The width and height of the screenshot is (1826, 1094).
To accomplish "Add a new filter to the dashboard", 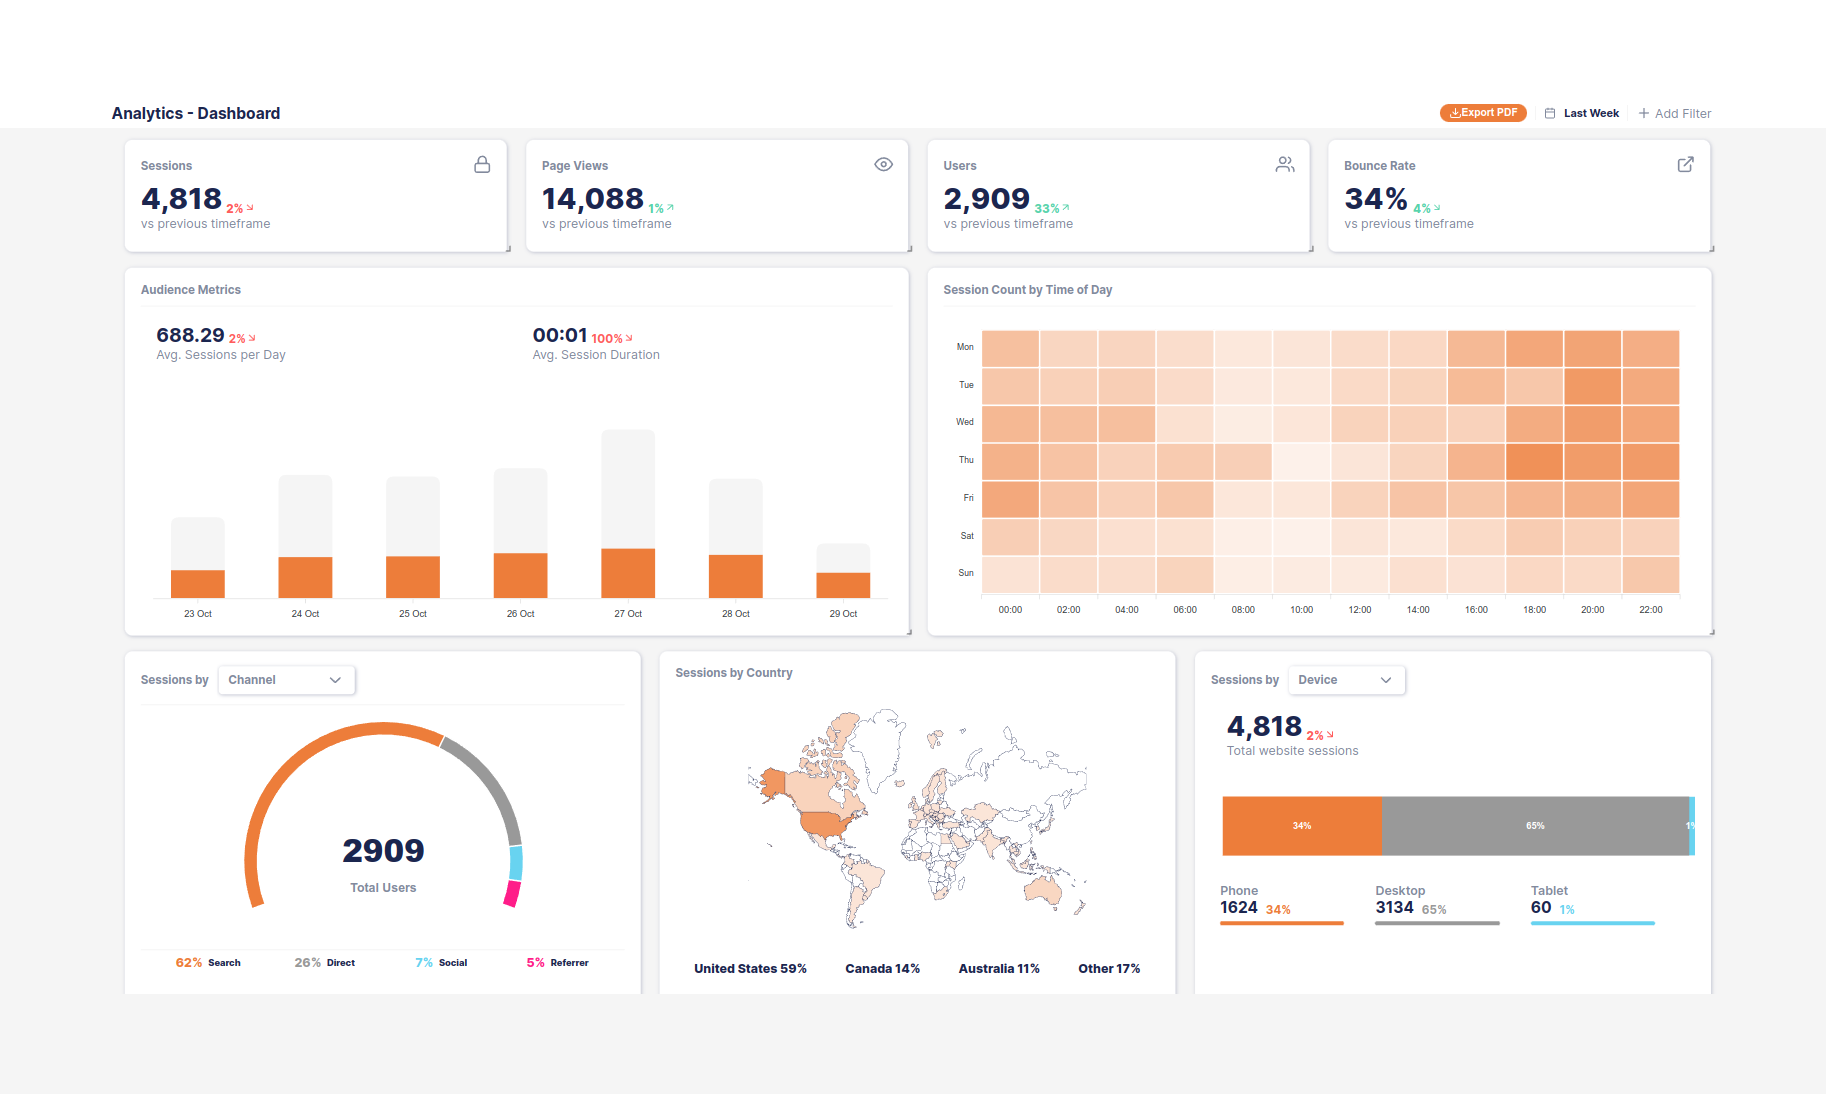I will click(1674, 114).
